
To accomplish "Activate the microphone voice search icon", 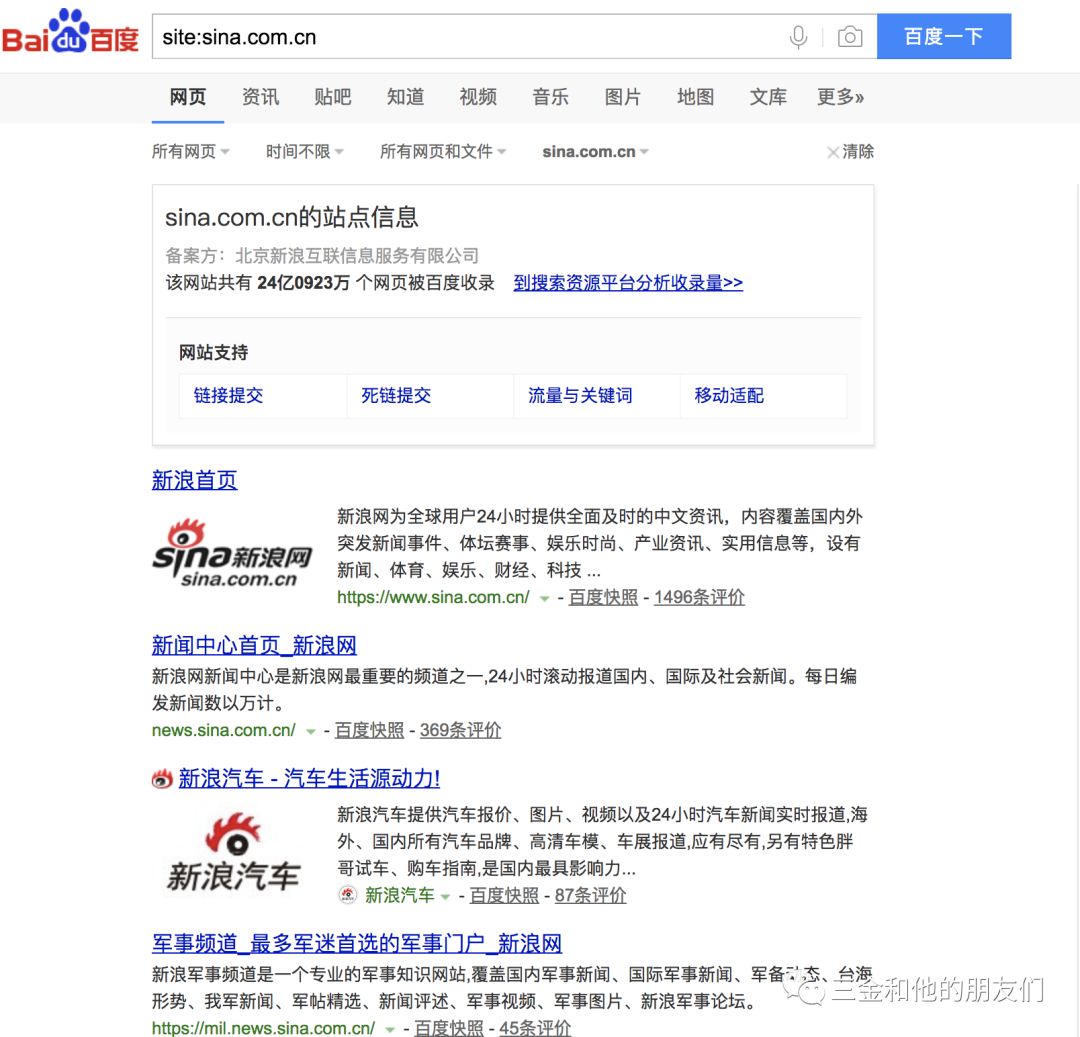I will click(x=798, y=36).
